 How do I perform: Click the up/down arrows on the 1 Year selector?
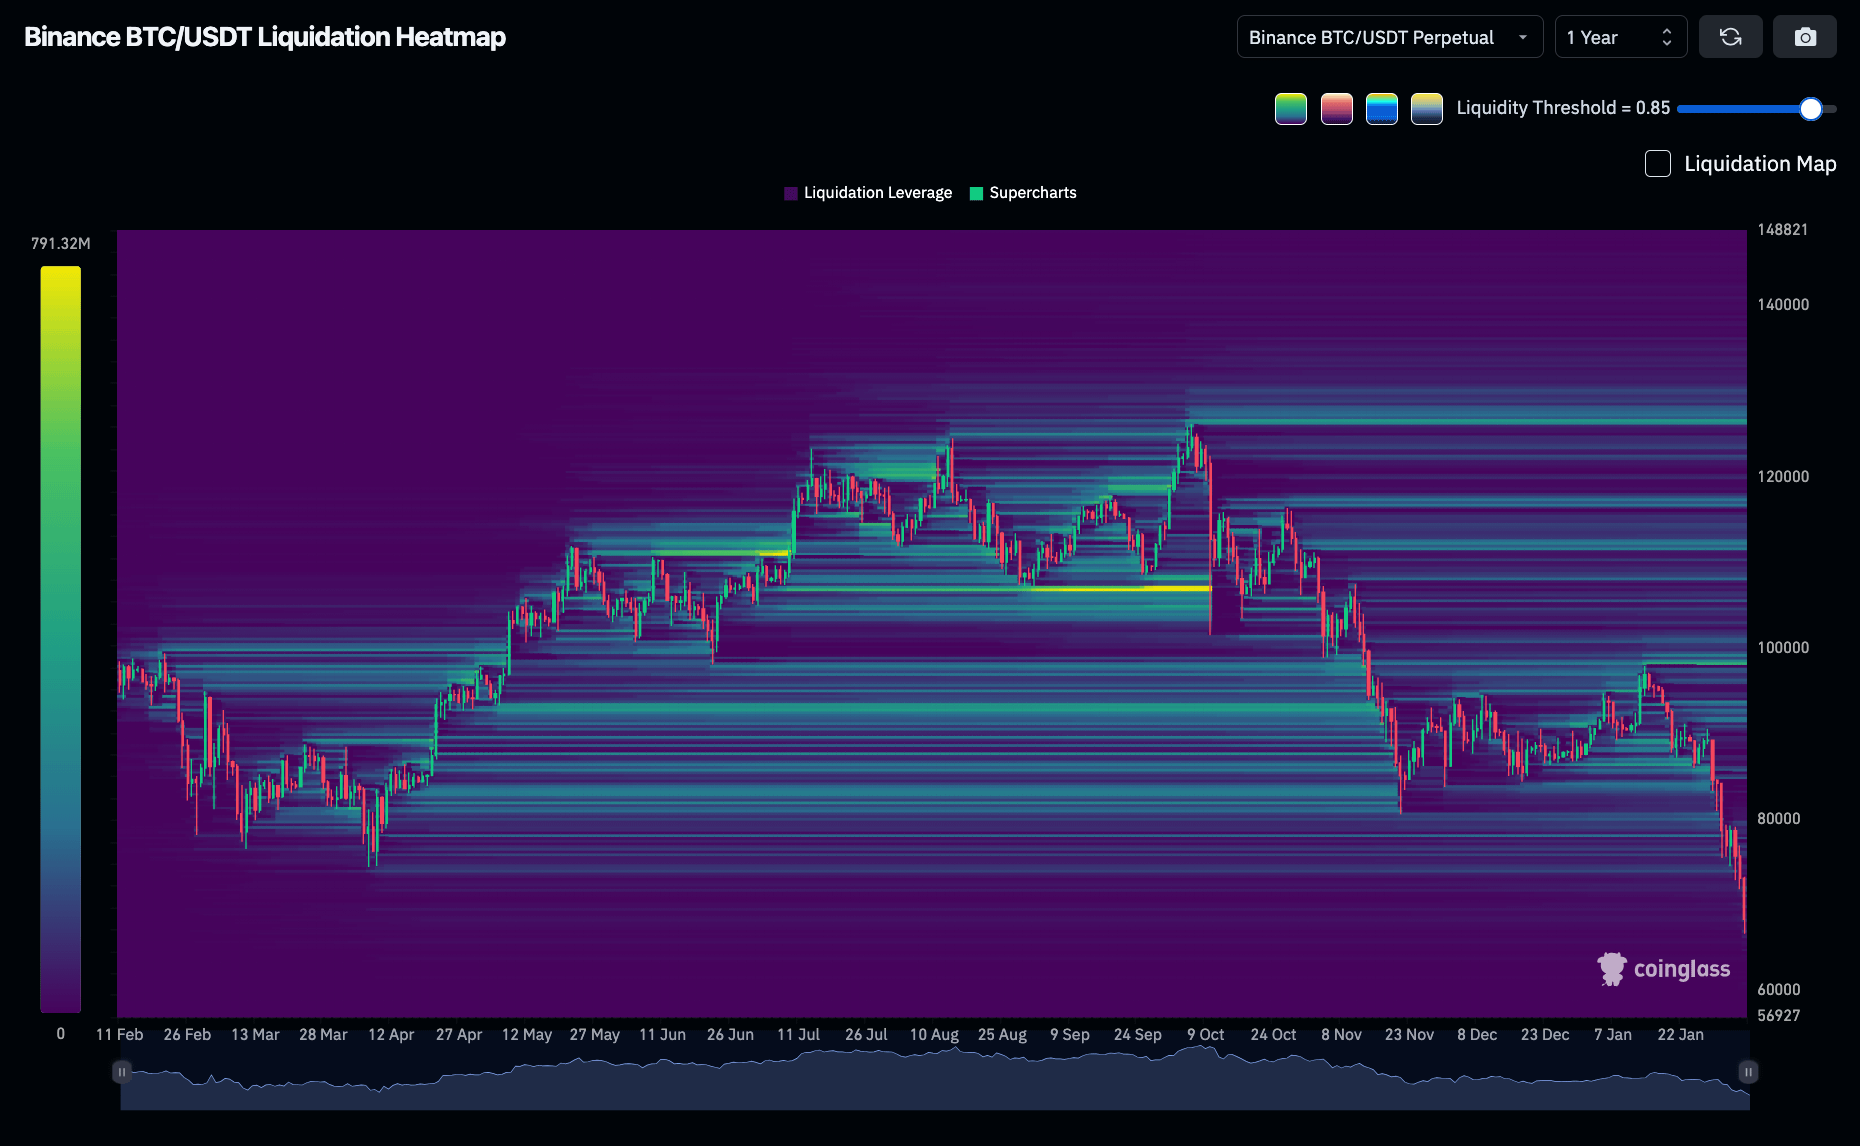(1666, 37)
